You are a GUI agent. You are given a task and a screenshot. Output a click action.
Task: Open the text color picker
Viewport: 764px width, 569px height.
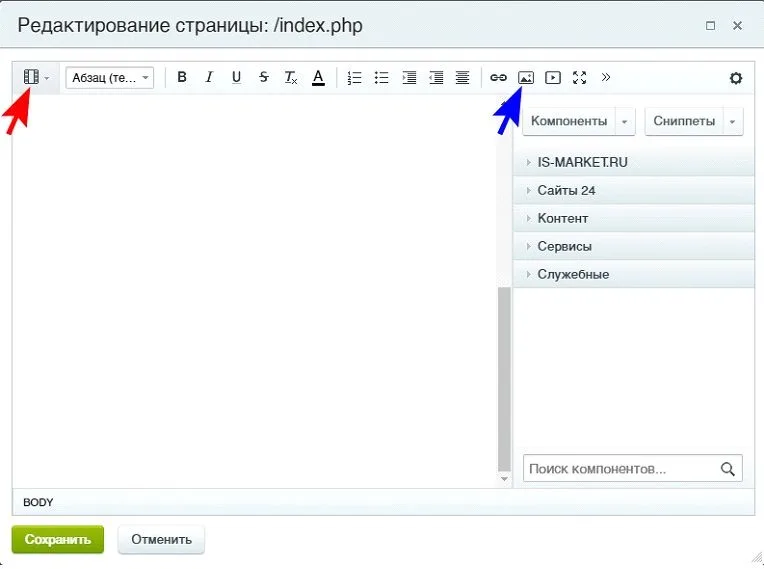tap(318, 77)
